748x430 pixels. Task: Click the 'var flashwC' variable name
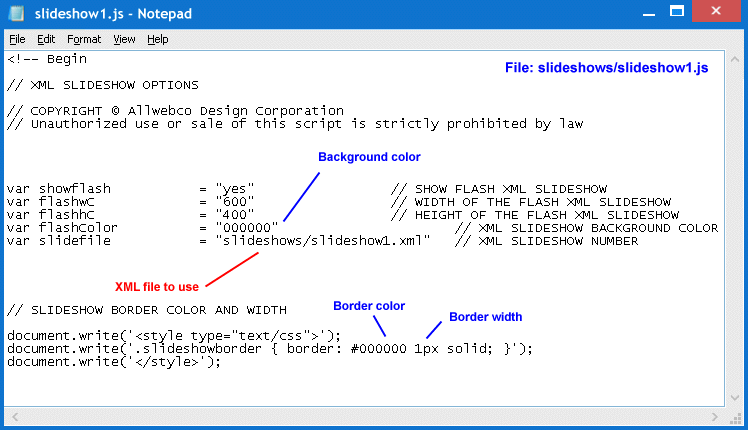coord(51,202)
